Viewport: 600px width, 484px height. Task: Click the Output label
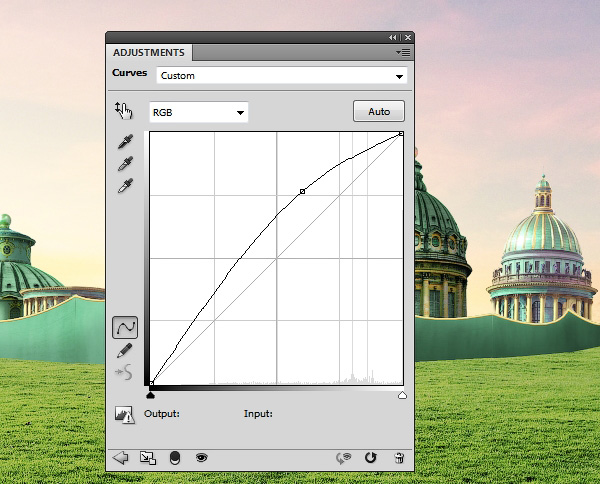pyautogui.click(x=162, y=414)
